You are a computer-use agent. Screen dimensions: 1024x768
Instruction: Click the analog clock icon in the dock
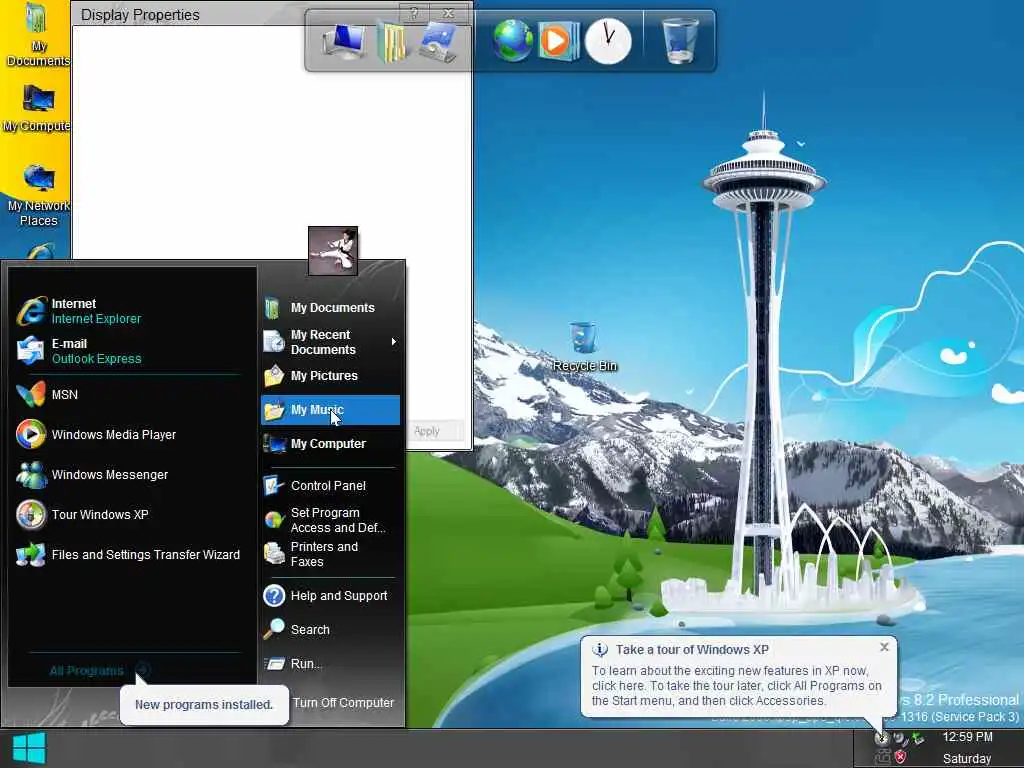[608, 41]
